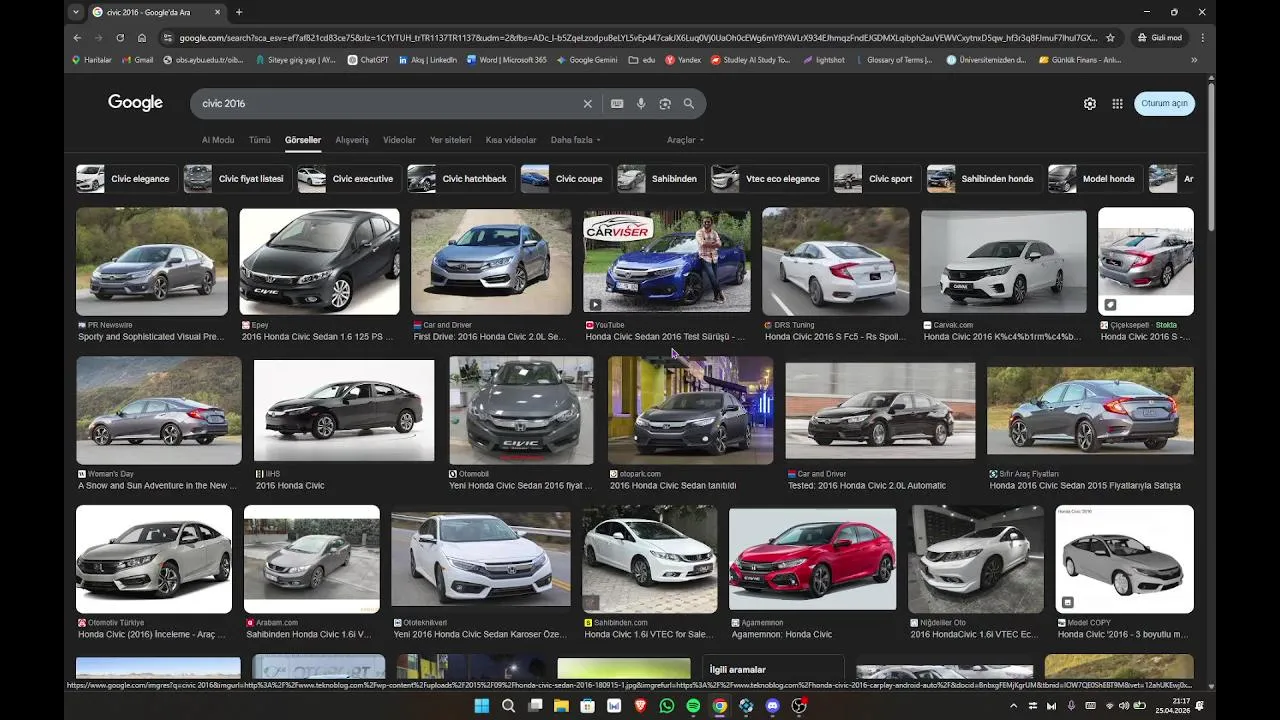Open the Google apps grid
The image size is (1280, 720).
pos(1118,104)
